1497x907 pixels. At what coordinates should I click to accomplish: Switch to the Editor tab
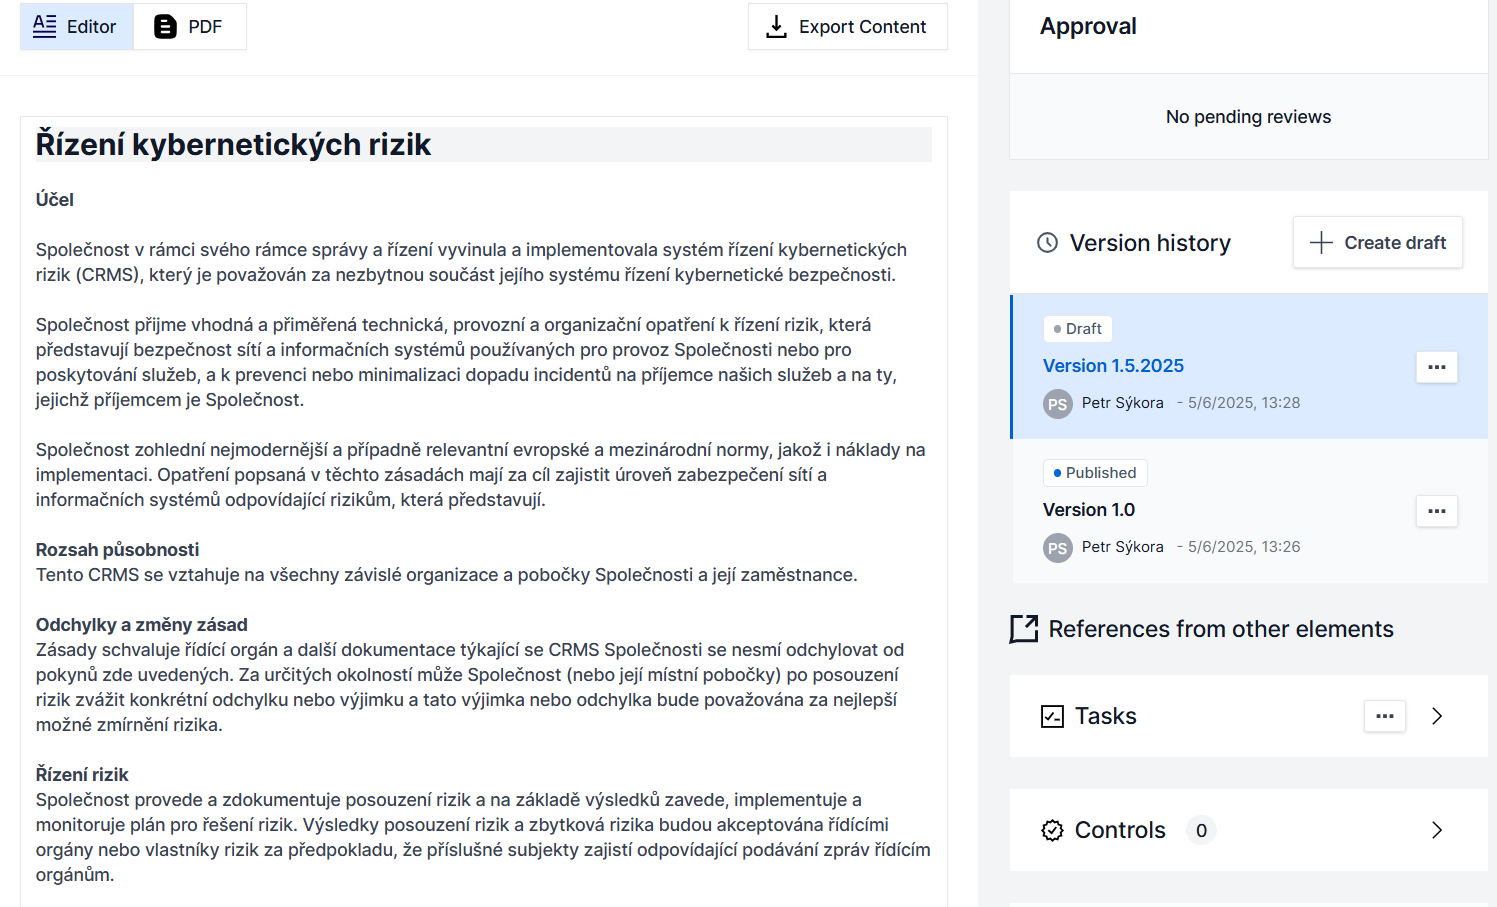point(76,26)
